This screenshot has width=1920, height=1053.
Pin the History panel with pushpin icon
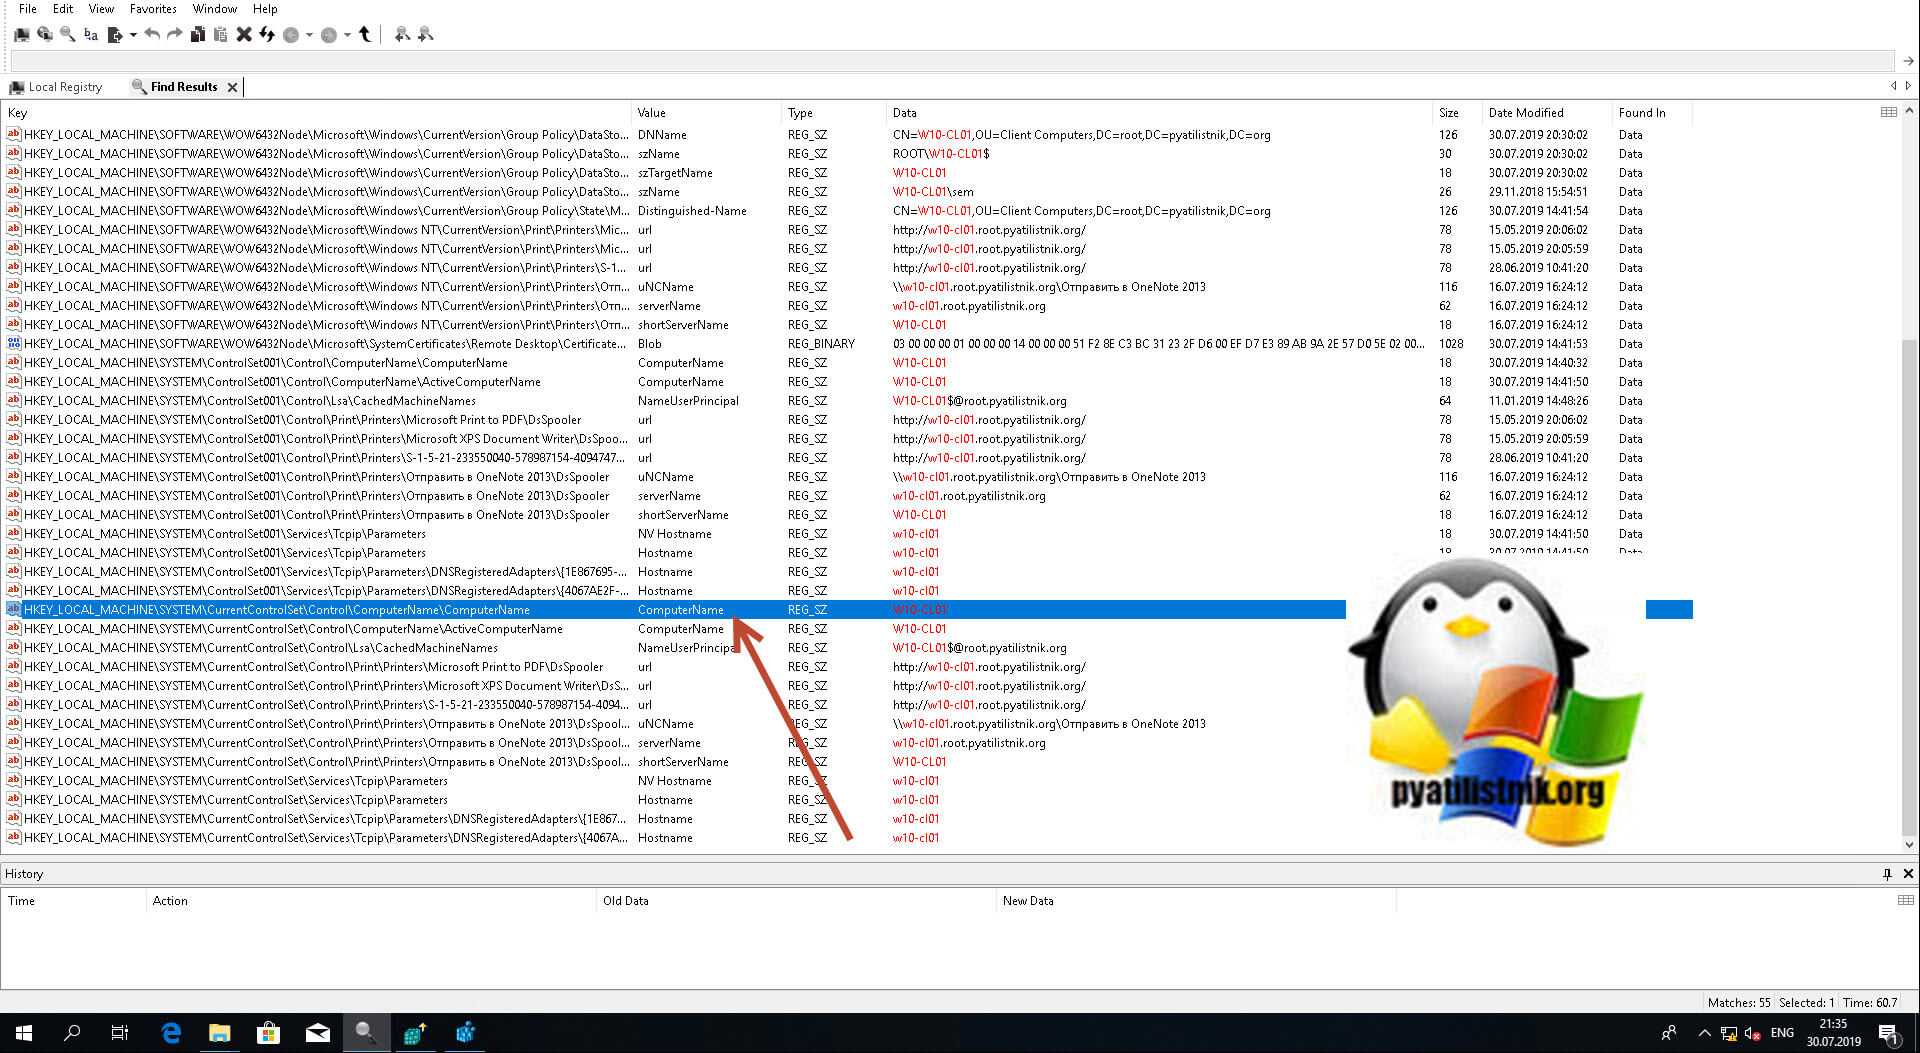click(x=1887, y=874)
